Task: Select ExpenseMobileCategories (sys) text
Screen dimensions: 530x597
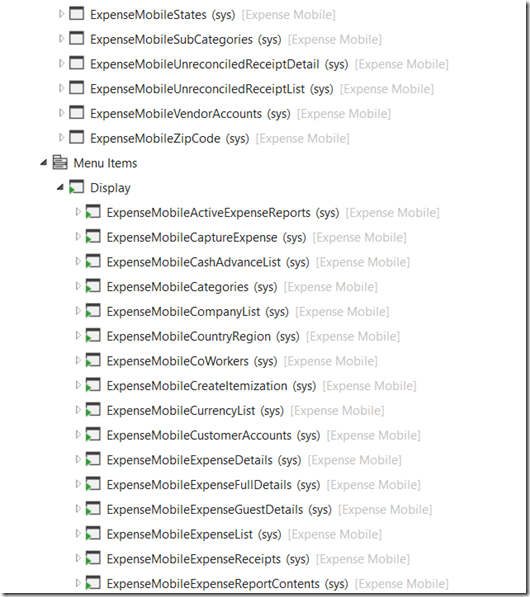Action: click(x=192, y=287)
